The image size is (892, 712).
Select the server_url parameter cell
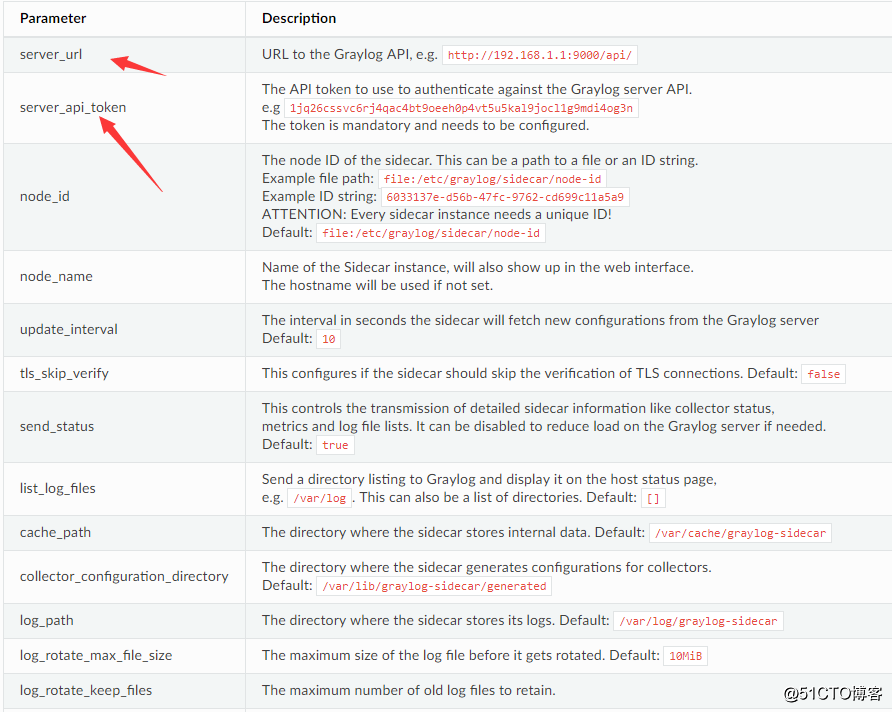tap(124, 55)
